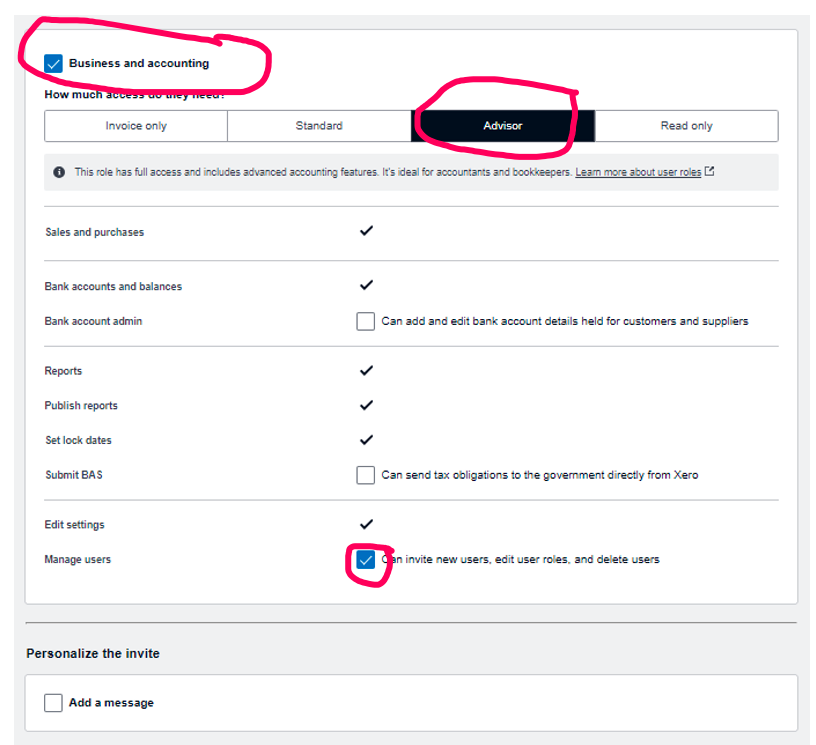Choose the Advisor role option
The height and width of the screenshot is (745, 816).
pyautogui.click(x=502, y=126)
